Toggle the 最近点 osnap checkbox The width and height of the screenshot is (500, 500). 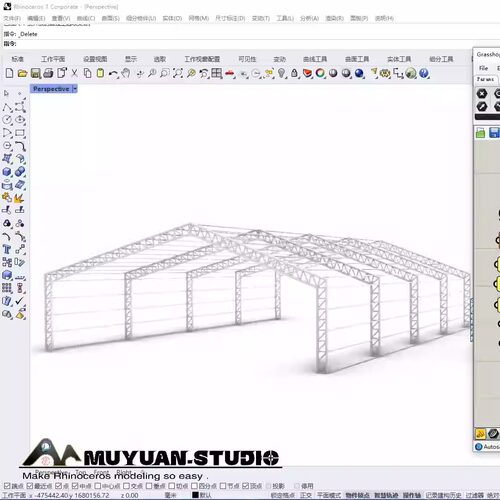coord(30,486)
